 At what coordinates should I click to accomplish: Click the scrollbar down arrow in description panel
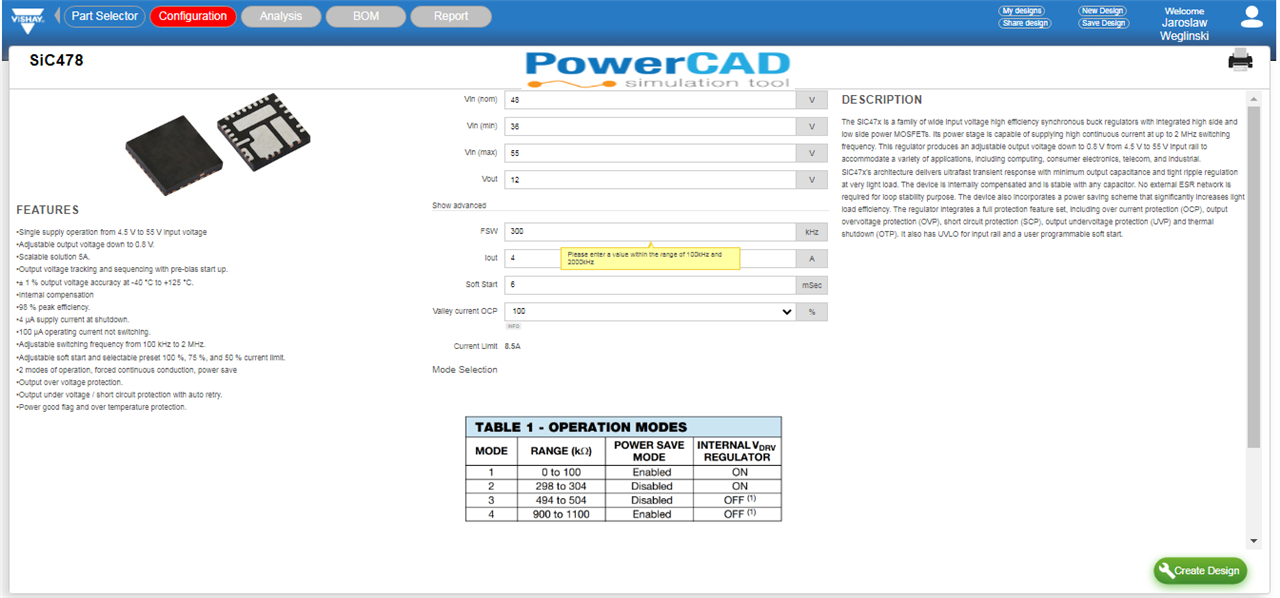(1253, 543)
